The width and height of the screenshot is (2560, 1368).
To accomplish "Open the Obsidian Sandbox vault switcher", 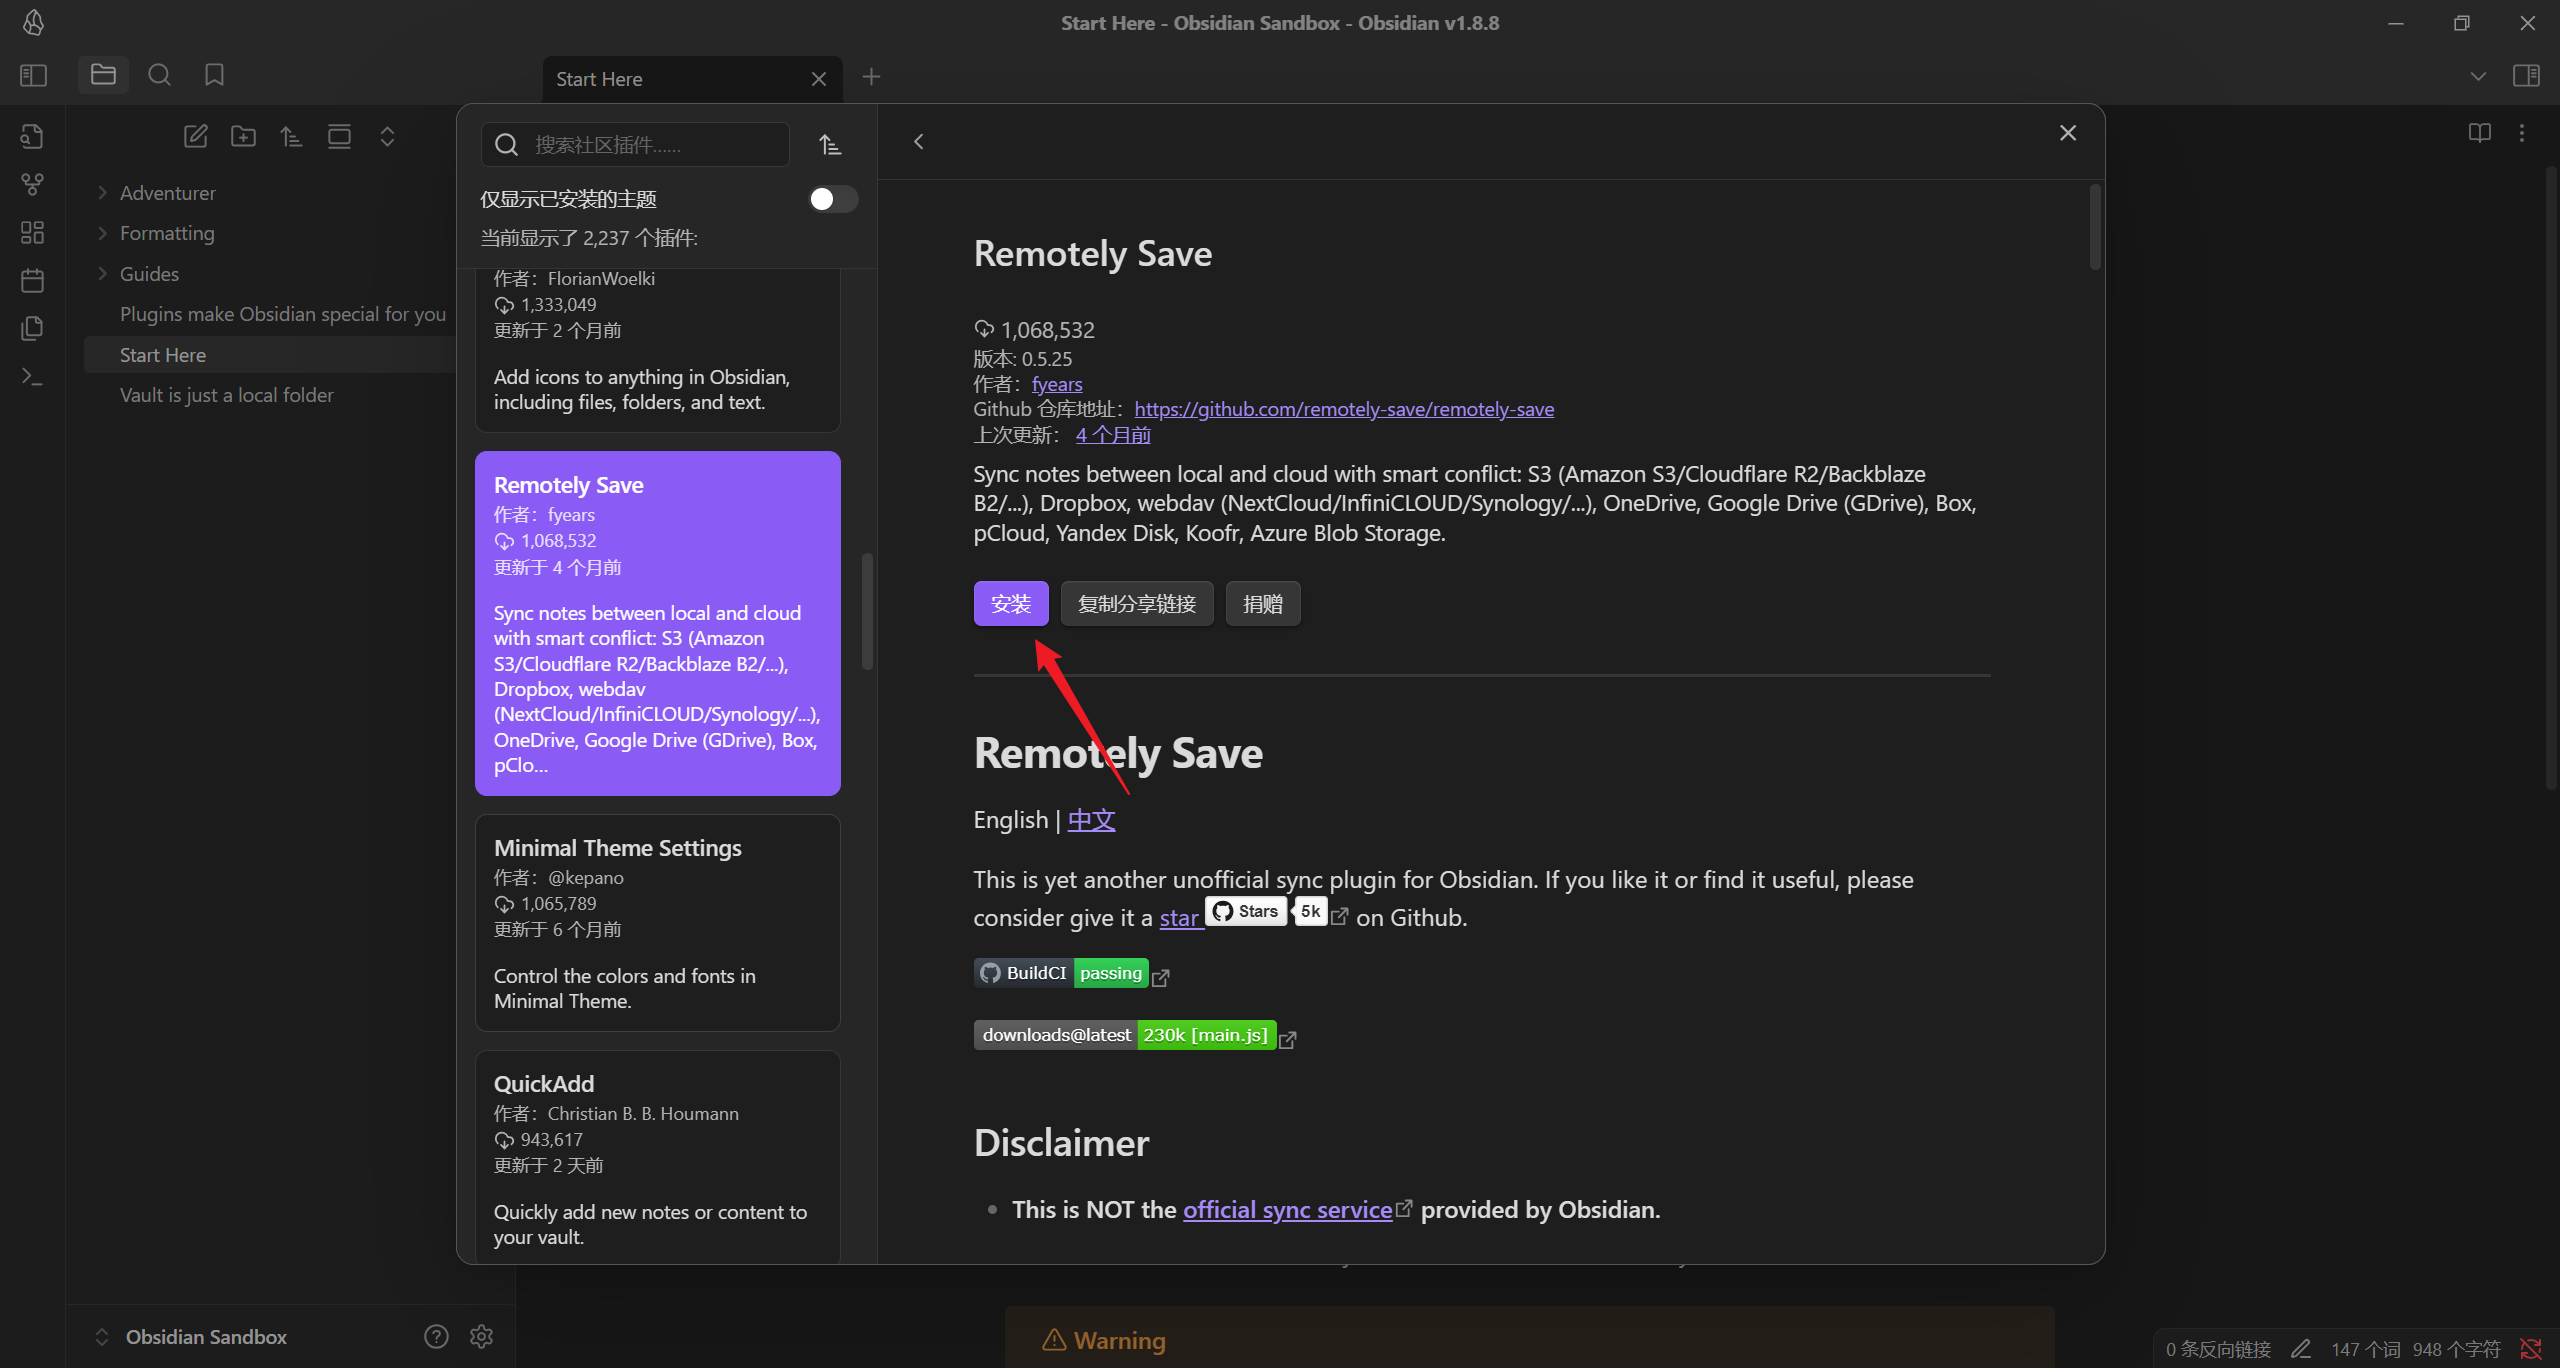I will (206, 1337).
